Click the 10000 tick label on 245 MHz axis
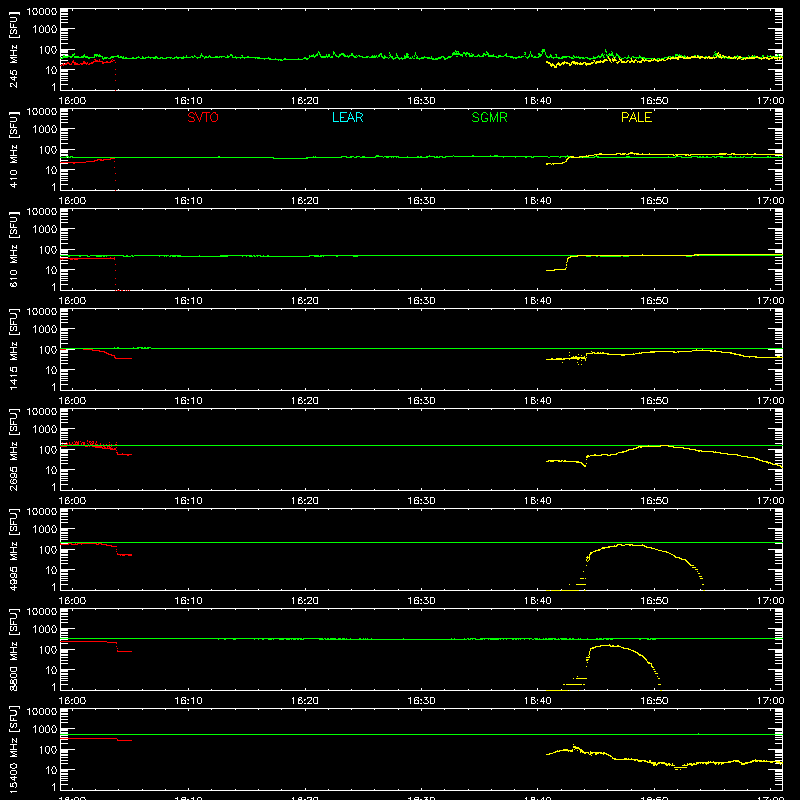 42,12
